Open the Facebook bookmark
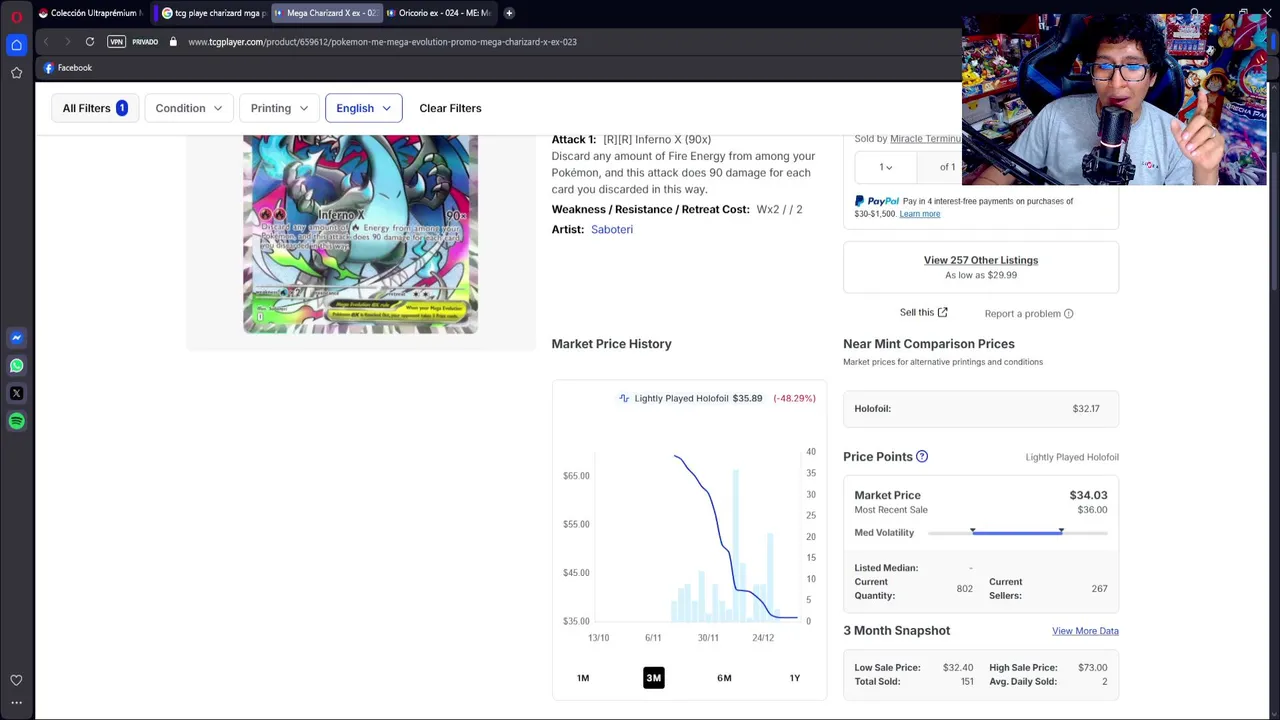 click(68, 68)
